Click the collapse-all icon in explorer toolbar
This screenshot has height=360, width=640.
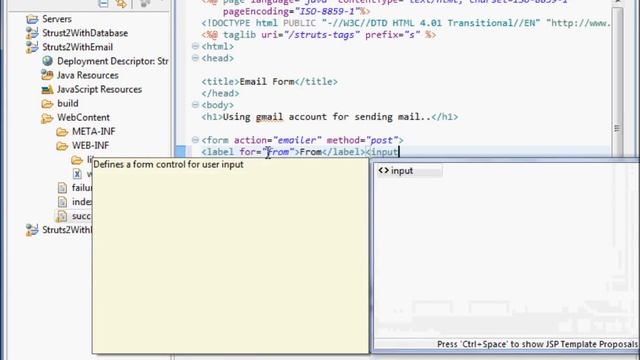pyautogui.click(x=104, y=3)
